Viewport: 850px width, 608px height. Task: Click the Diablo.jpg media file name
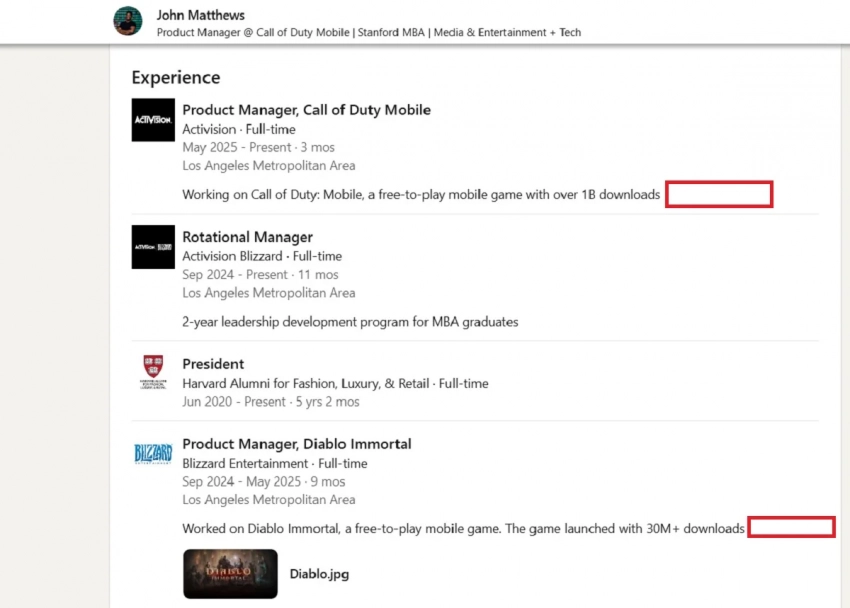319,574
